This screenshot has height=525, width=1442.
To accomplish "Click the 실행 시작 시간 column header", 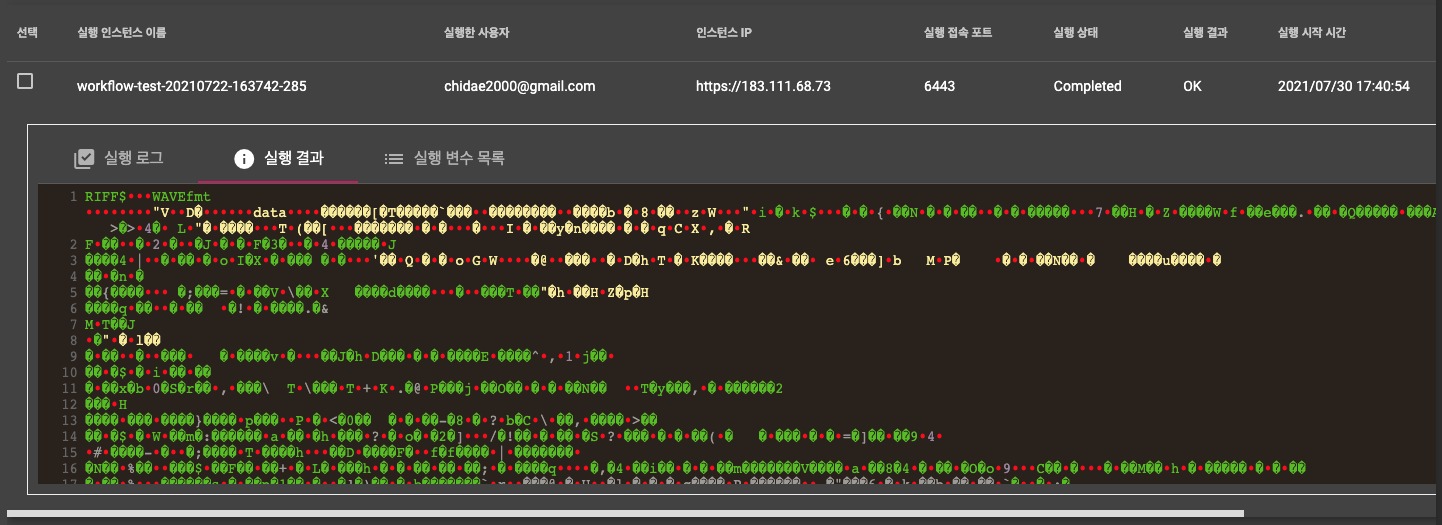I will tap(1319, 32).
